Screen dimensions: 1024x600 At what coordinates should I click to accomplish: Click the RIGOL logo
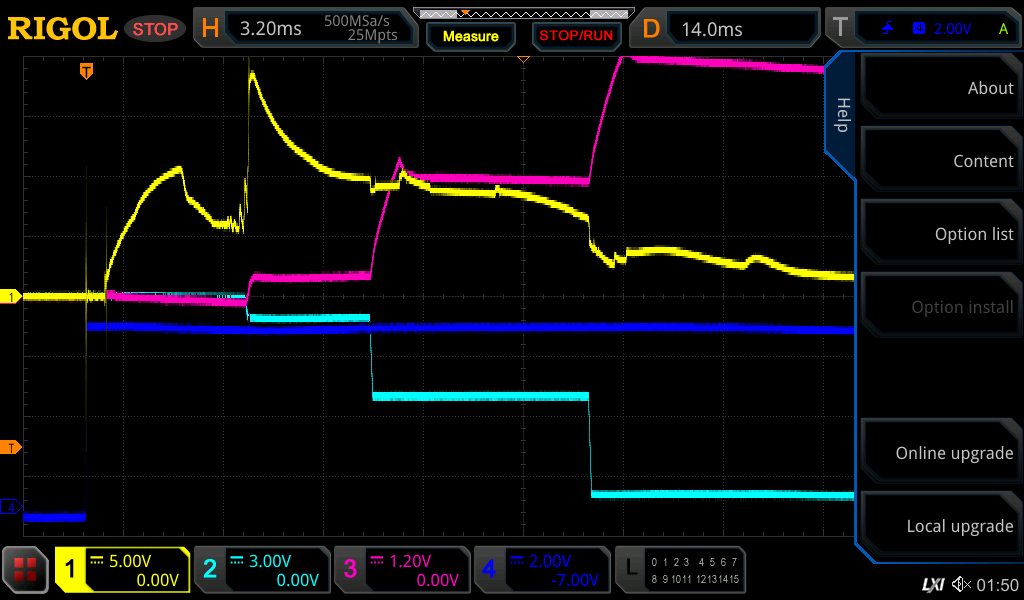tap(62, 29)
